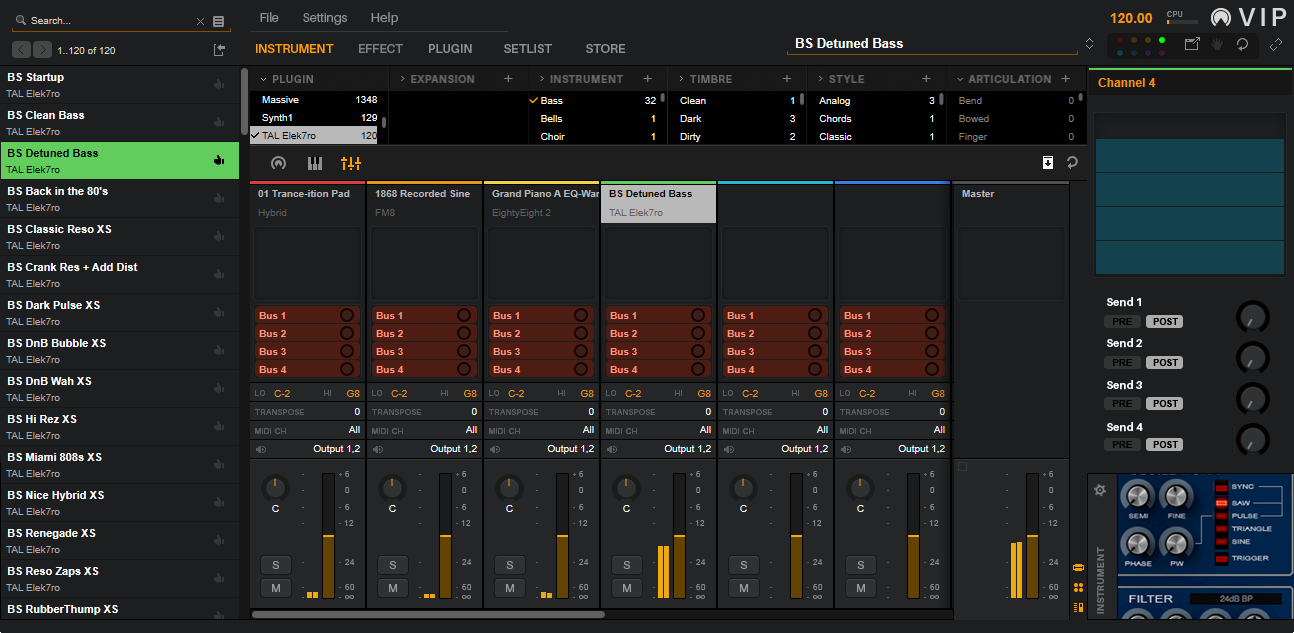Open the Help menu

[x=384, y=18]
